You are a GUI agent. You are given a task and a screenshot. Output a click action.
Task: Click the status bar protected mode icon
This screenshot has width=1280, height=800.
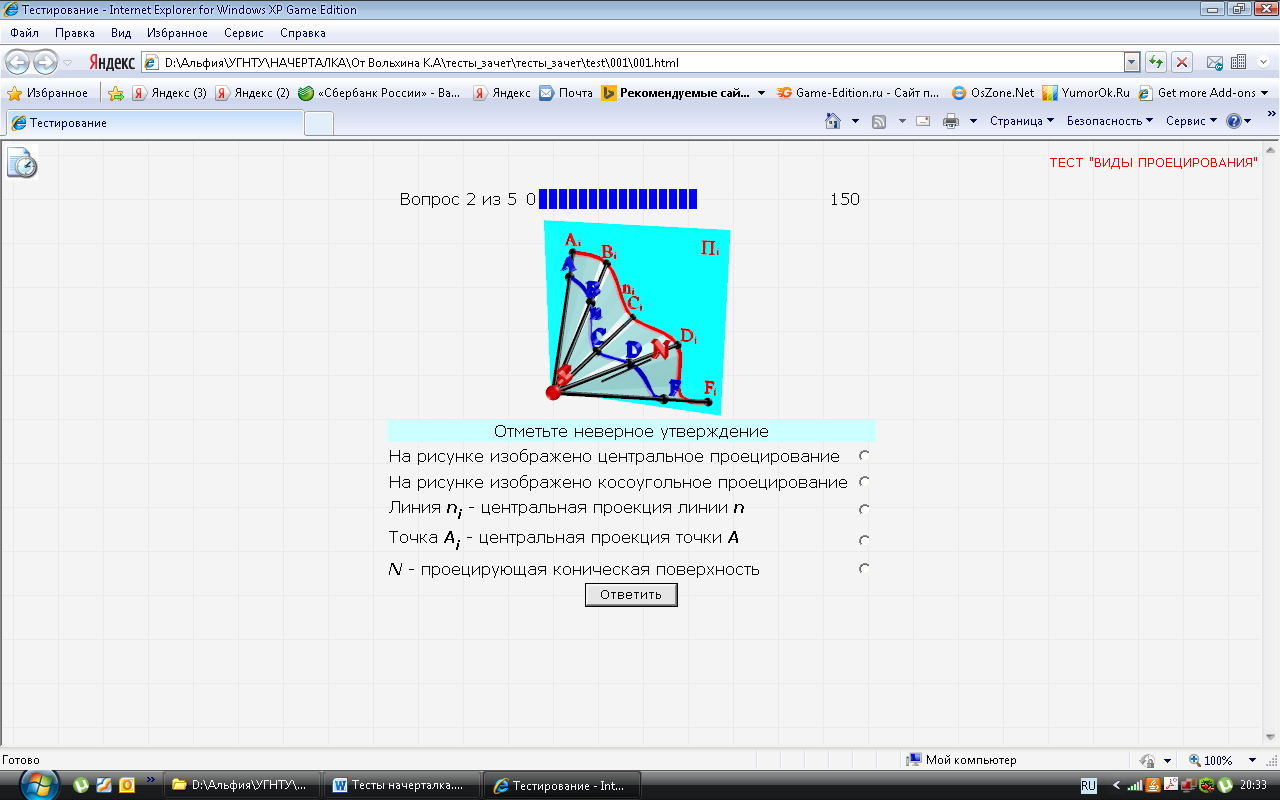point(1149,760)
